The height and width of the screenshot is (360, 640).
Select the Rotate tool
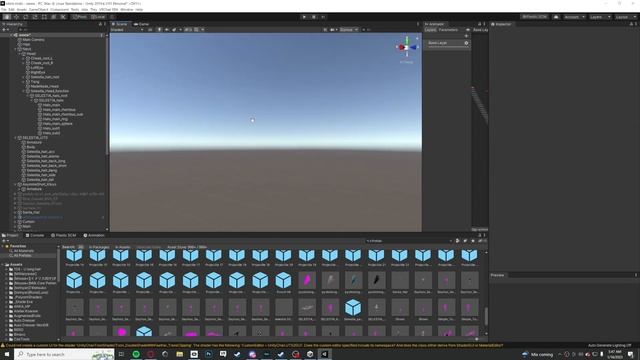[x=26, y=17]
